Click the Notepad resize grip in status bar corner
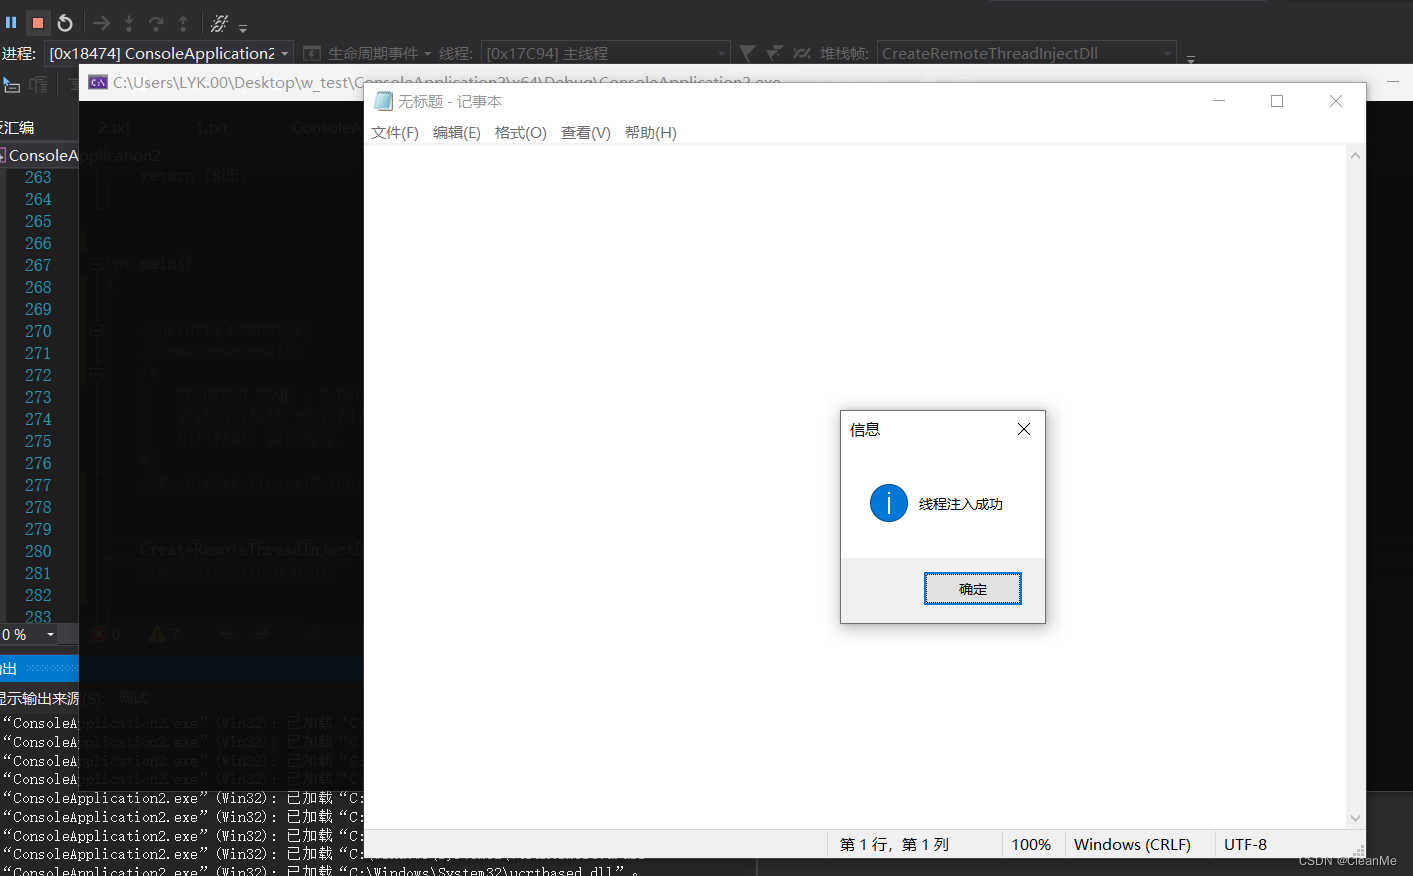This screenshot has height=876, width=1413. (x=1358, y=850)
